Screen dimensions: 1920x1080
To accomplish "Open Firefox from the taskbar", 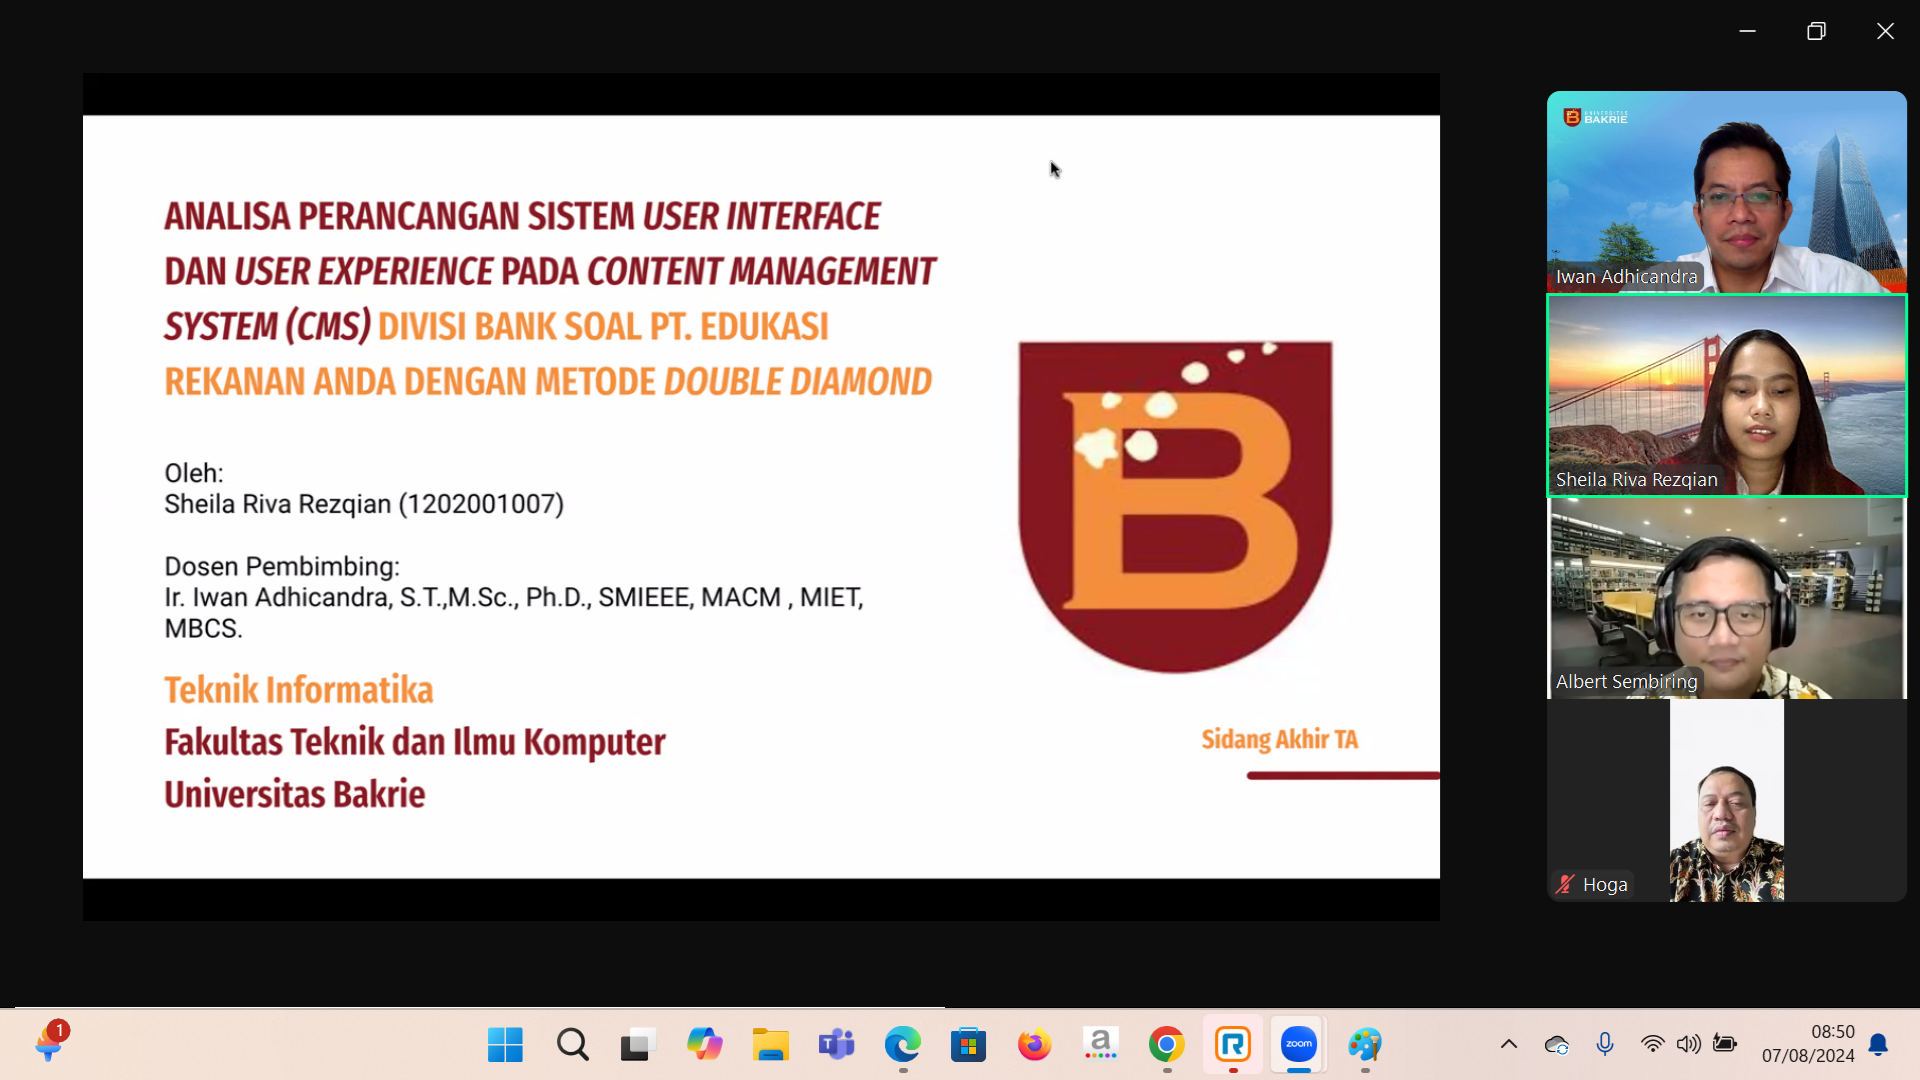I will click(1034, 1045).
